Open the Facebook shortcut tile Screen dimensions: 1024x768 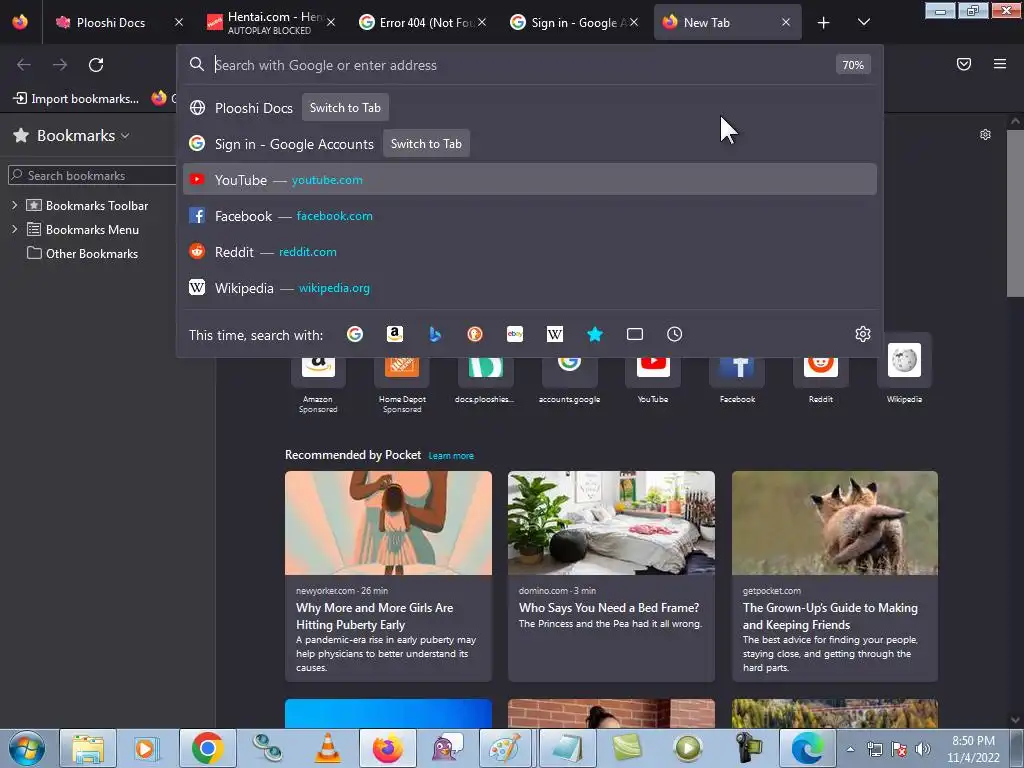[x=737, y=376]
